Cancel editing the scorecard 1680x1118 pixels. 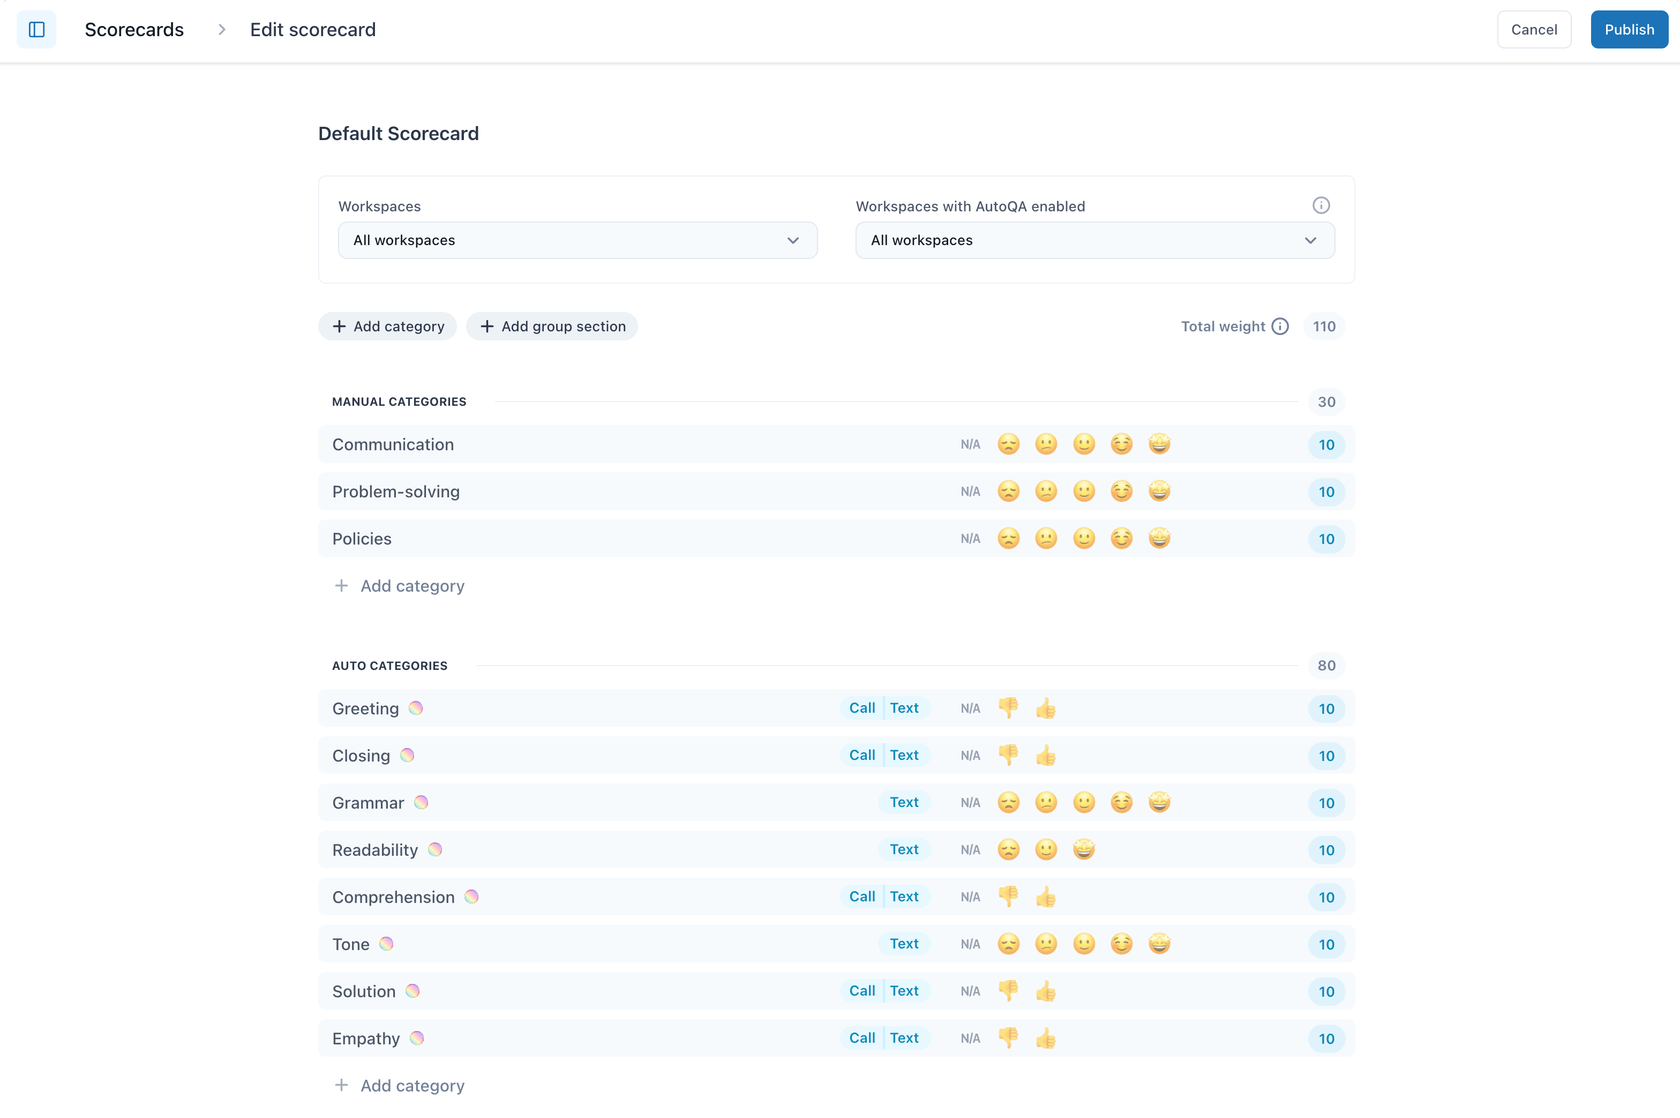click(1533, 30)
